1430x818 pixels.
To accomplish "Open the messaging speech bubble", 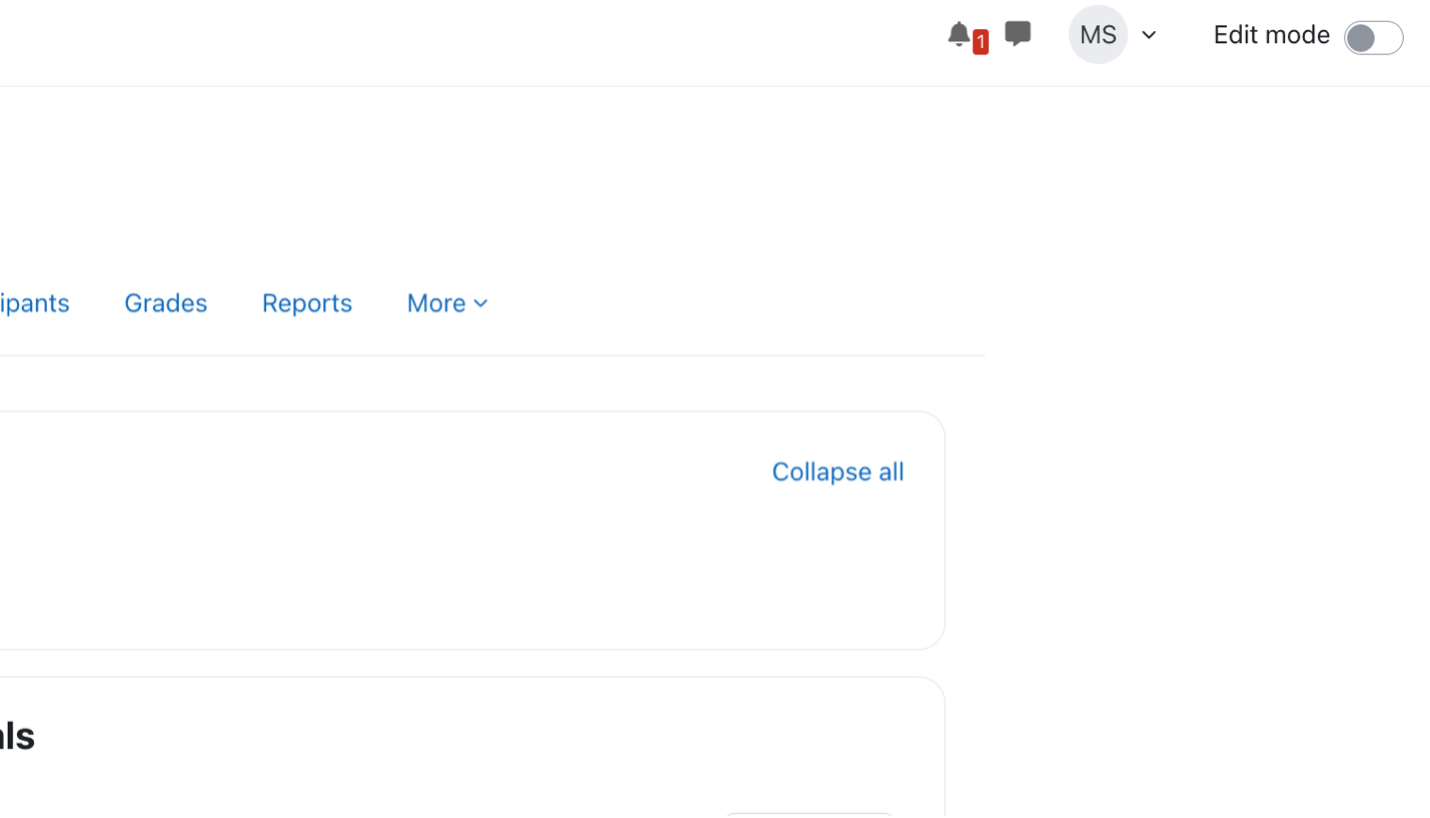I will coord(1017,35).
